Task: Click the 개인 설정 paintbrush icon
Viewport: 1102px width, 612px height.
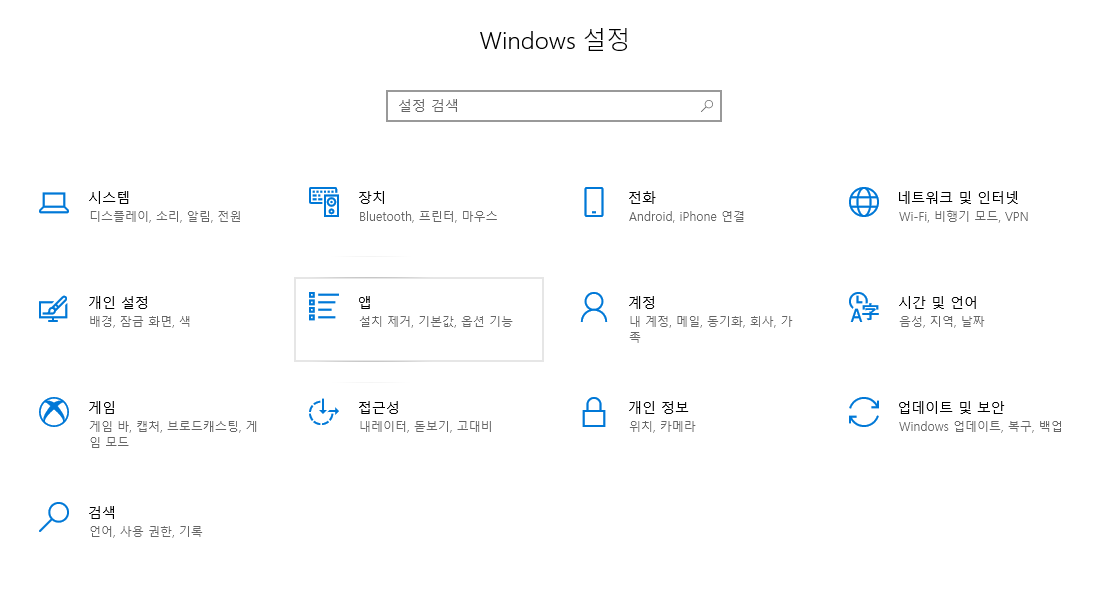Action: click(x=54, y=308)
